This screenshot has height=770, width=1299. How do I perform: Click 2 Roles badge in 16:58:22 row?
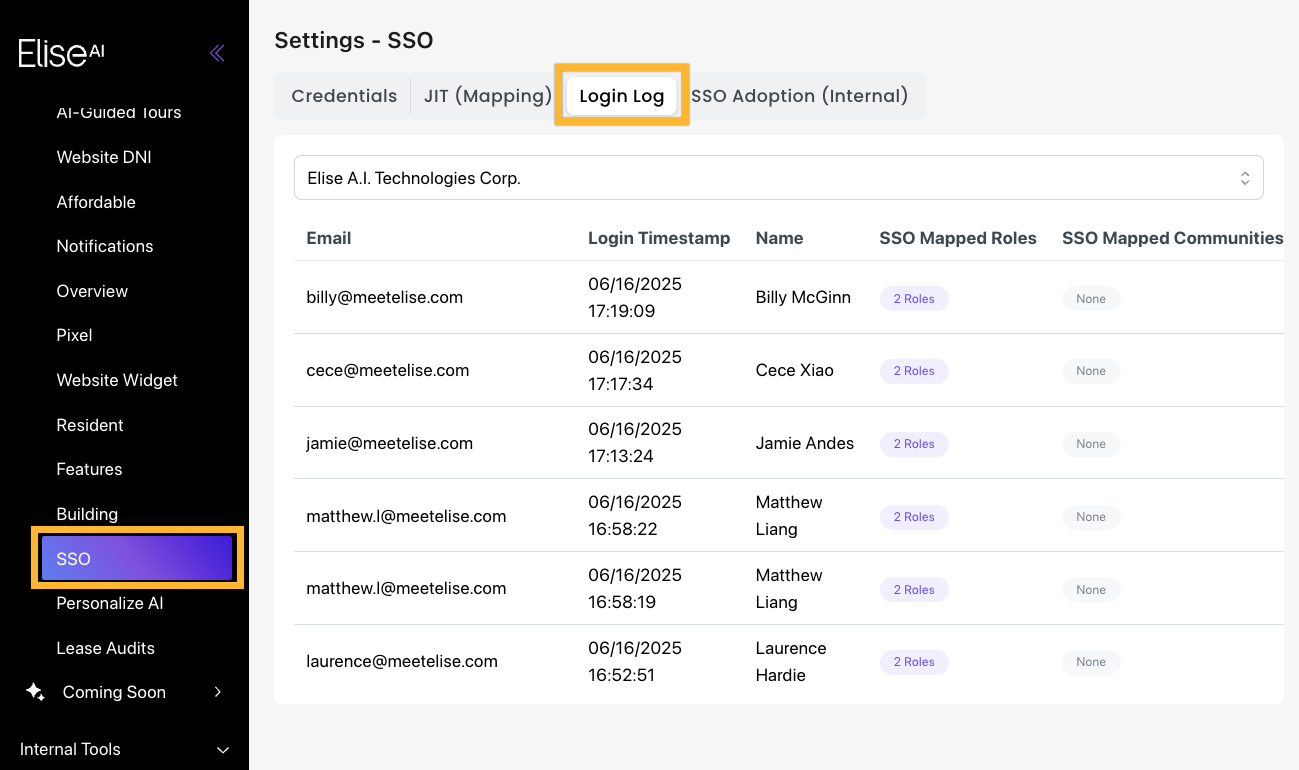[x=914, y=517]
